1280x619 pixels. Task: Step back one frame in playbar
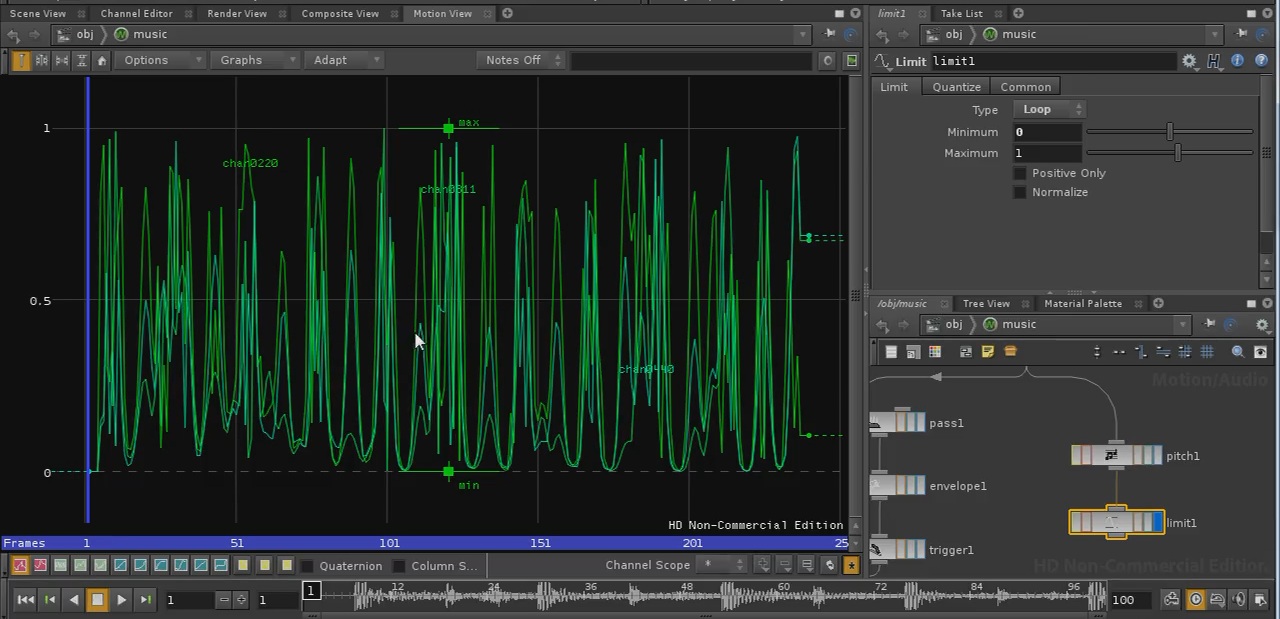point(49,600)
